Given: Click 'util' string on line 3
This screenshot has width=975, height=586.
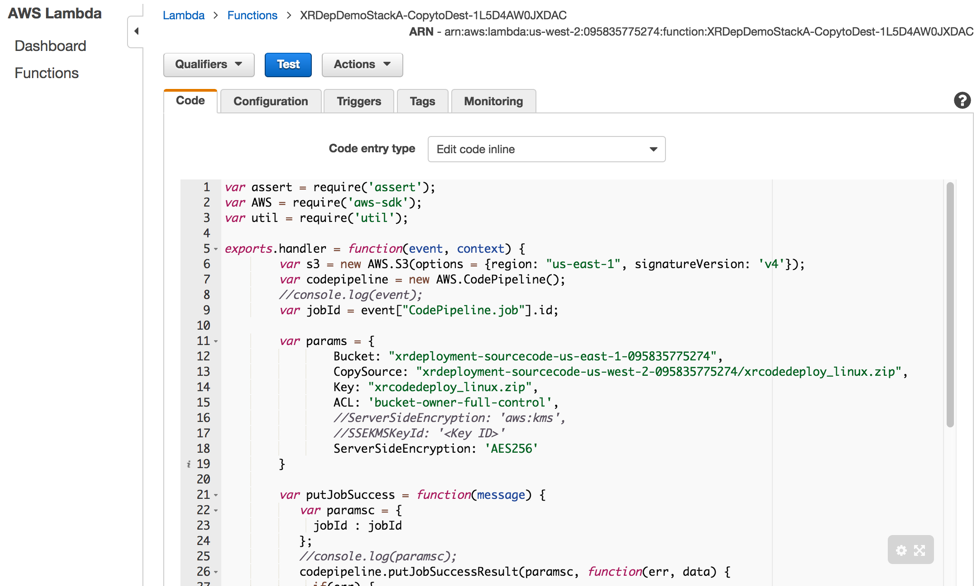Looking at the screenshot, I should coord(374,218).
